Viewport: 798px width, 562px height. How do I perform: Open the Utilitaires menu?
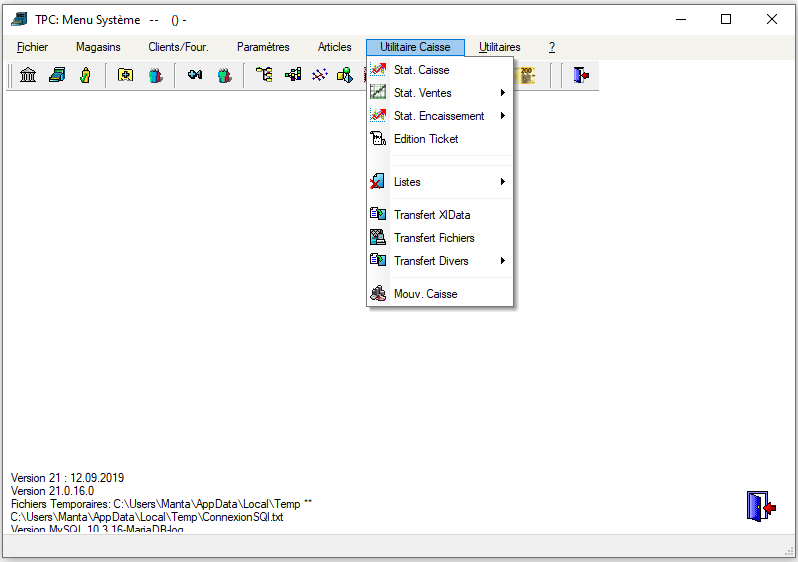500,47
